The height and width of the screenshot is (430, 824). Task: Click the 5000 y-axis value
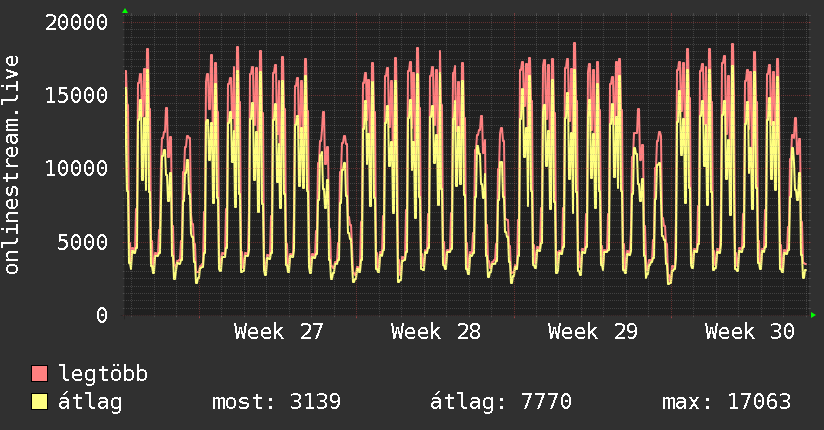[83, 242]
